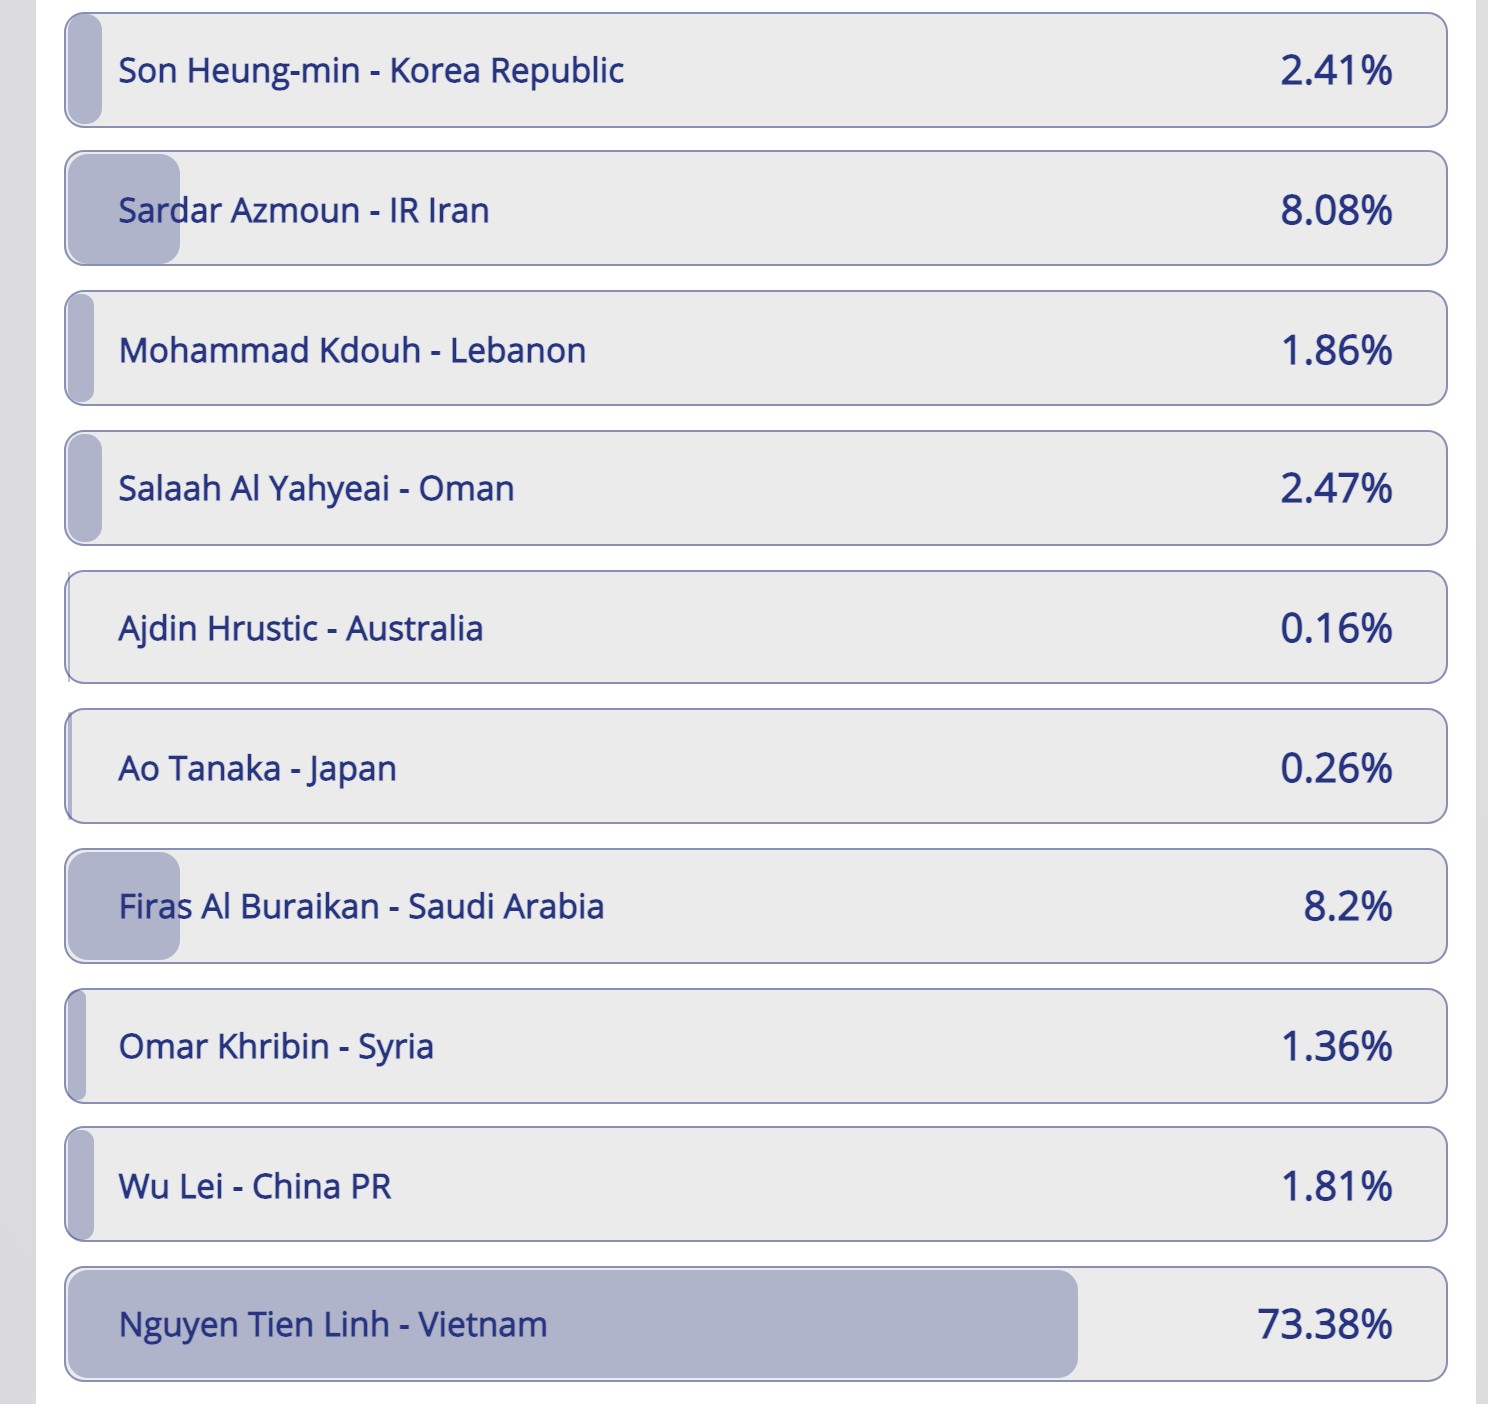Click the 1.36% value for Omar Khribin
The height and width of the screenshot is (1404, 1488).
coord(1337,1046)
